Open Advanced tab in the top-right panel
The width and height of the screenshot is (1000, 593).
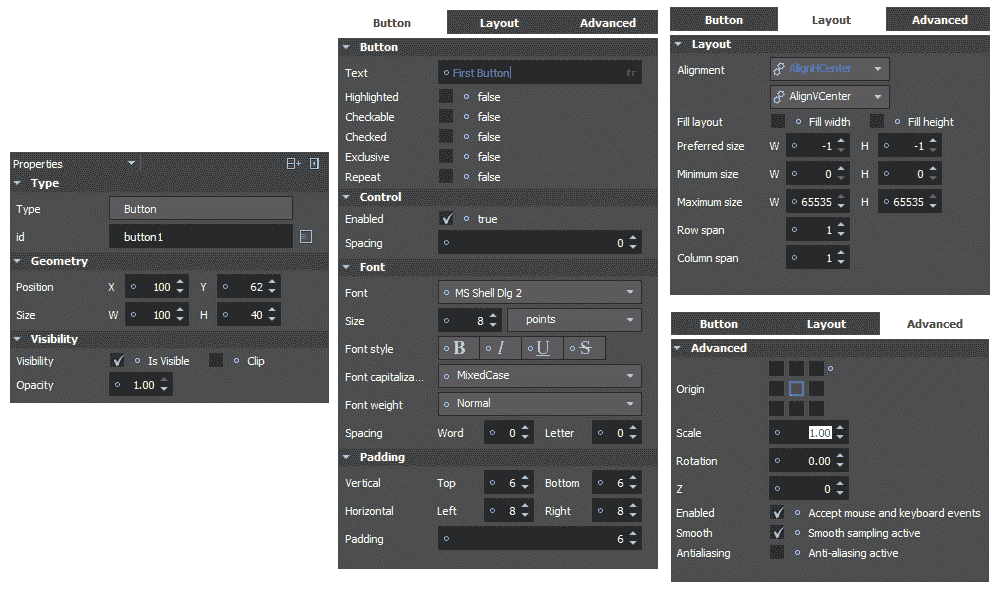click(x=939, y=20)
